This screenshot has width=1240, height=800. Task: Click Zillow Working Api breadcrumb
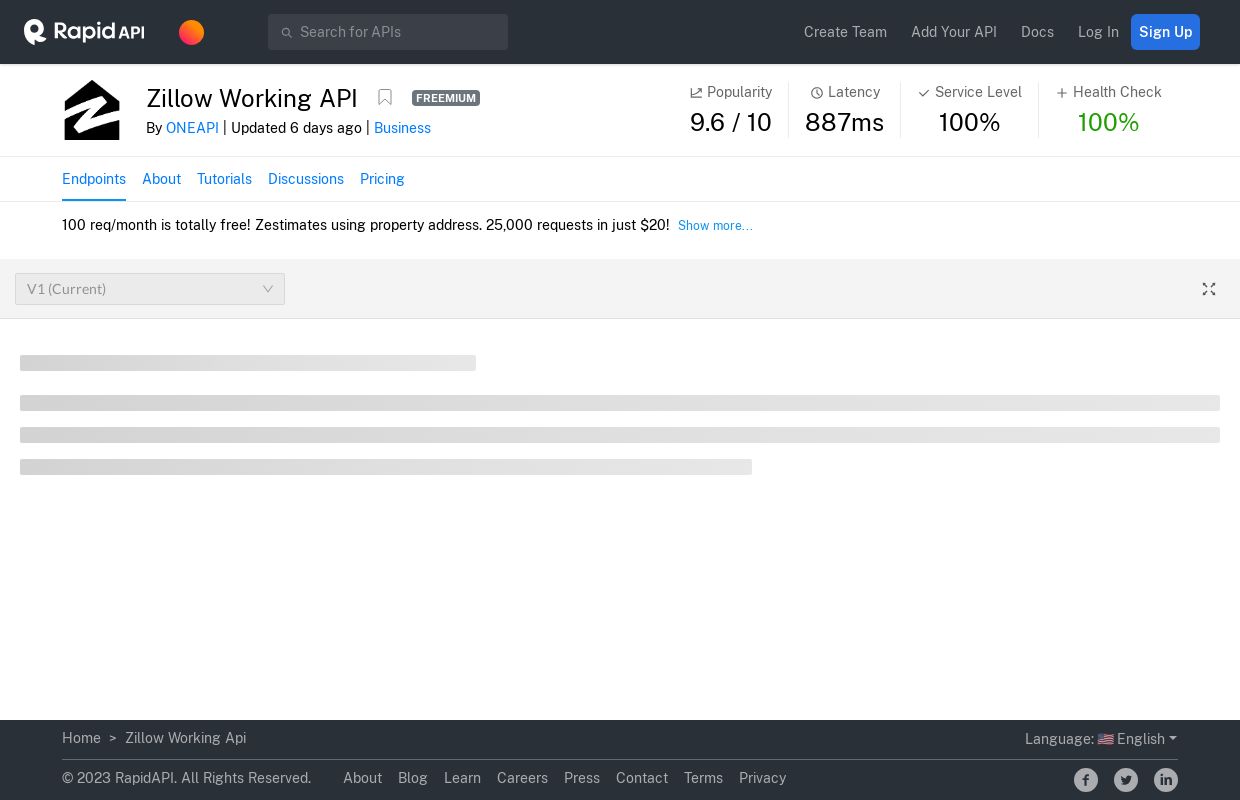coord(185,738)
